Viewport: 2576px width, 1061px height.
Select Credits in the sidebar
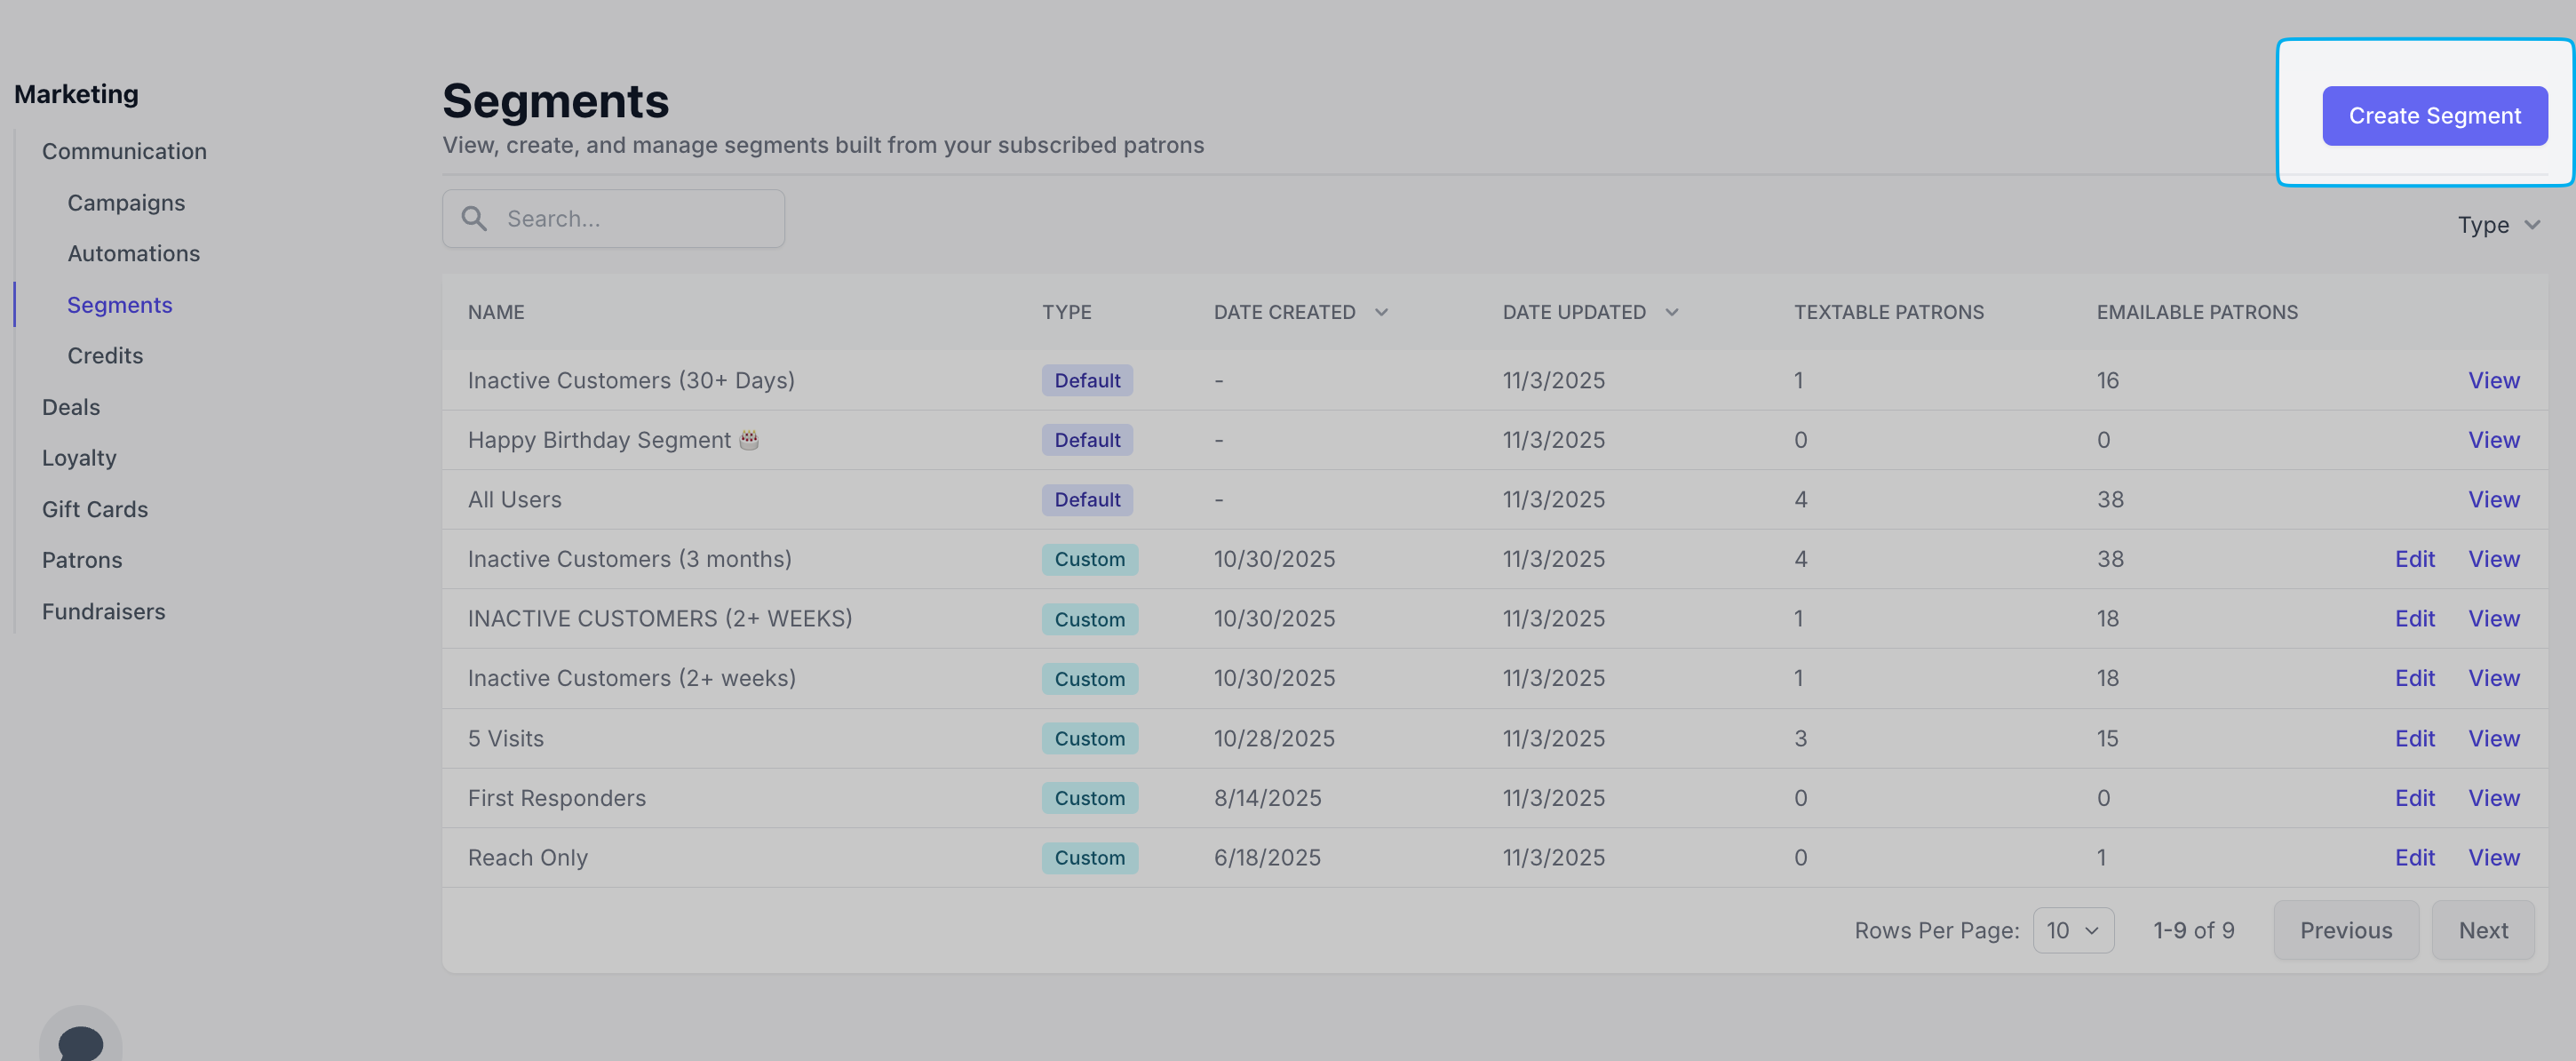pyautogui.click(x=105, y=356)
